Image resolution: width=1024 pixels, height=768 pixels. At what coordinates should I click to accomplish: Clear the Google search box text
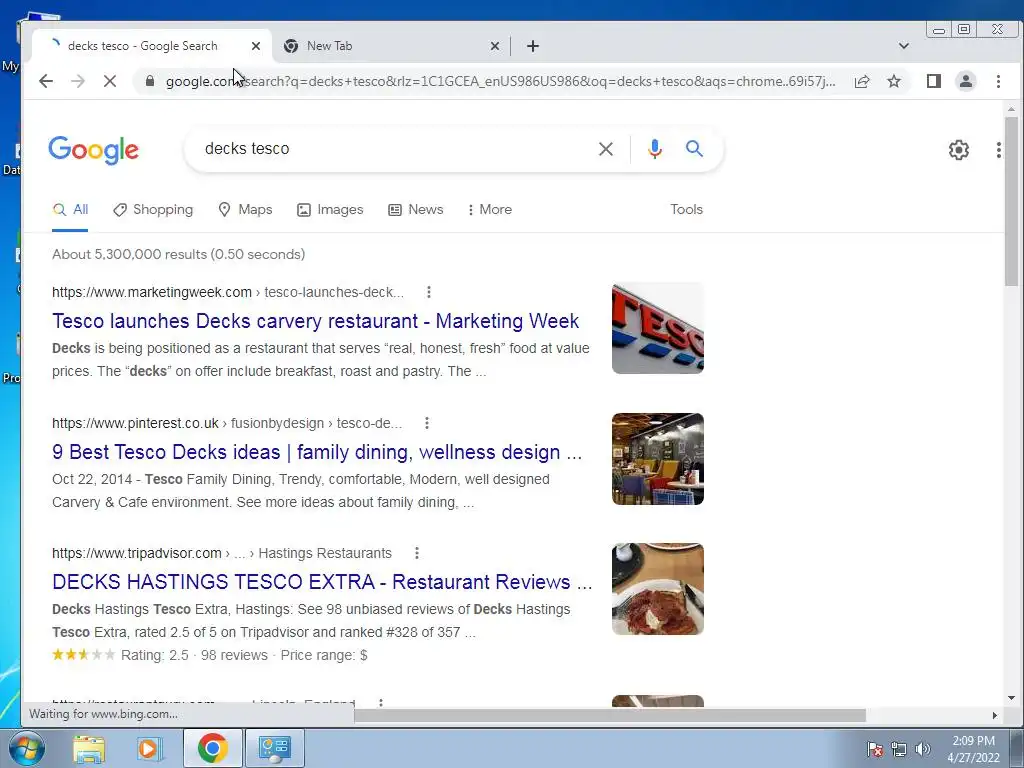point(605,149)
